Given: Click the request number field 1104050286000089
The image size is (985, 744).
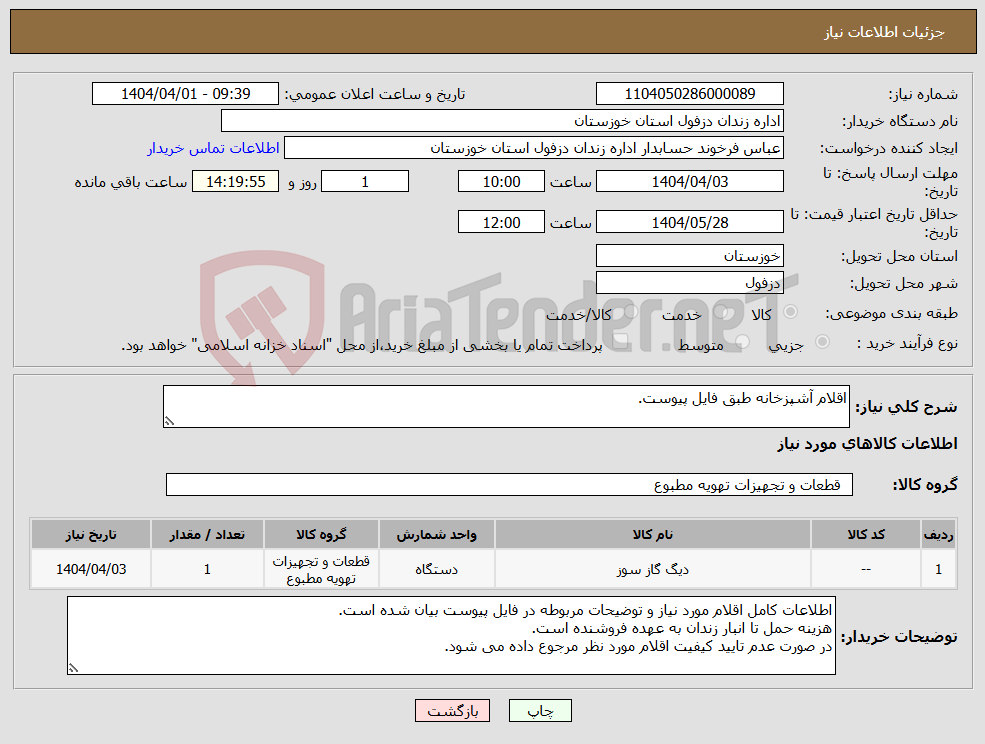Looking at the screenshot, I should [x=690, y=94].
